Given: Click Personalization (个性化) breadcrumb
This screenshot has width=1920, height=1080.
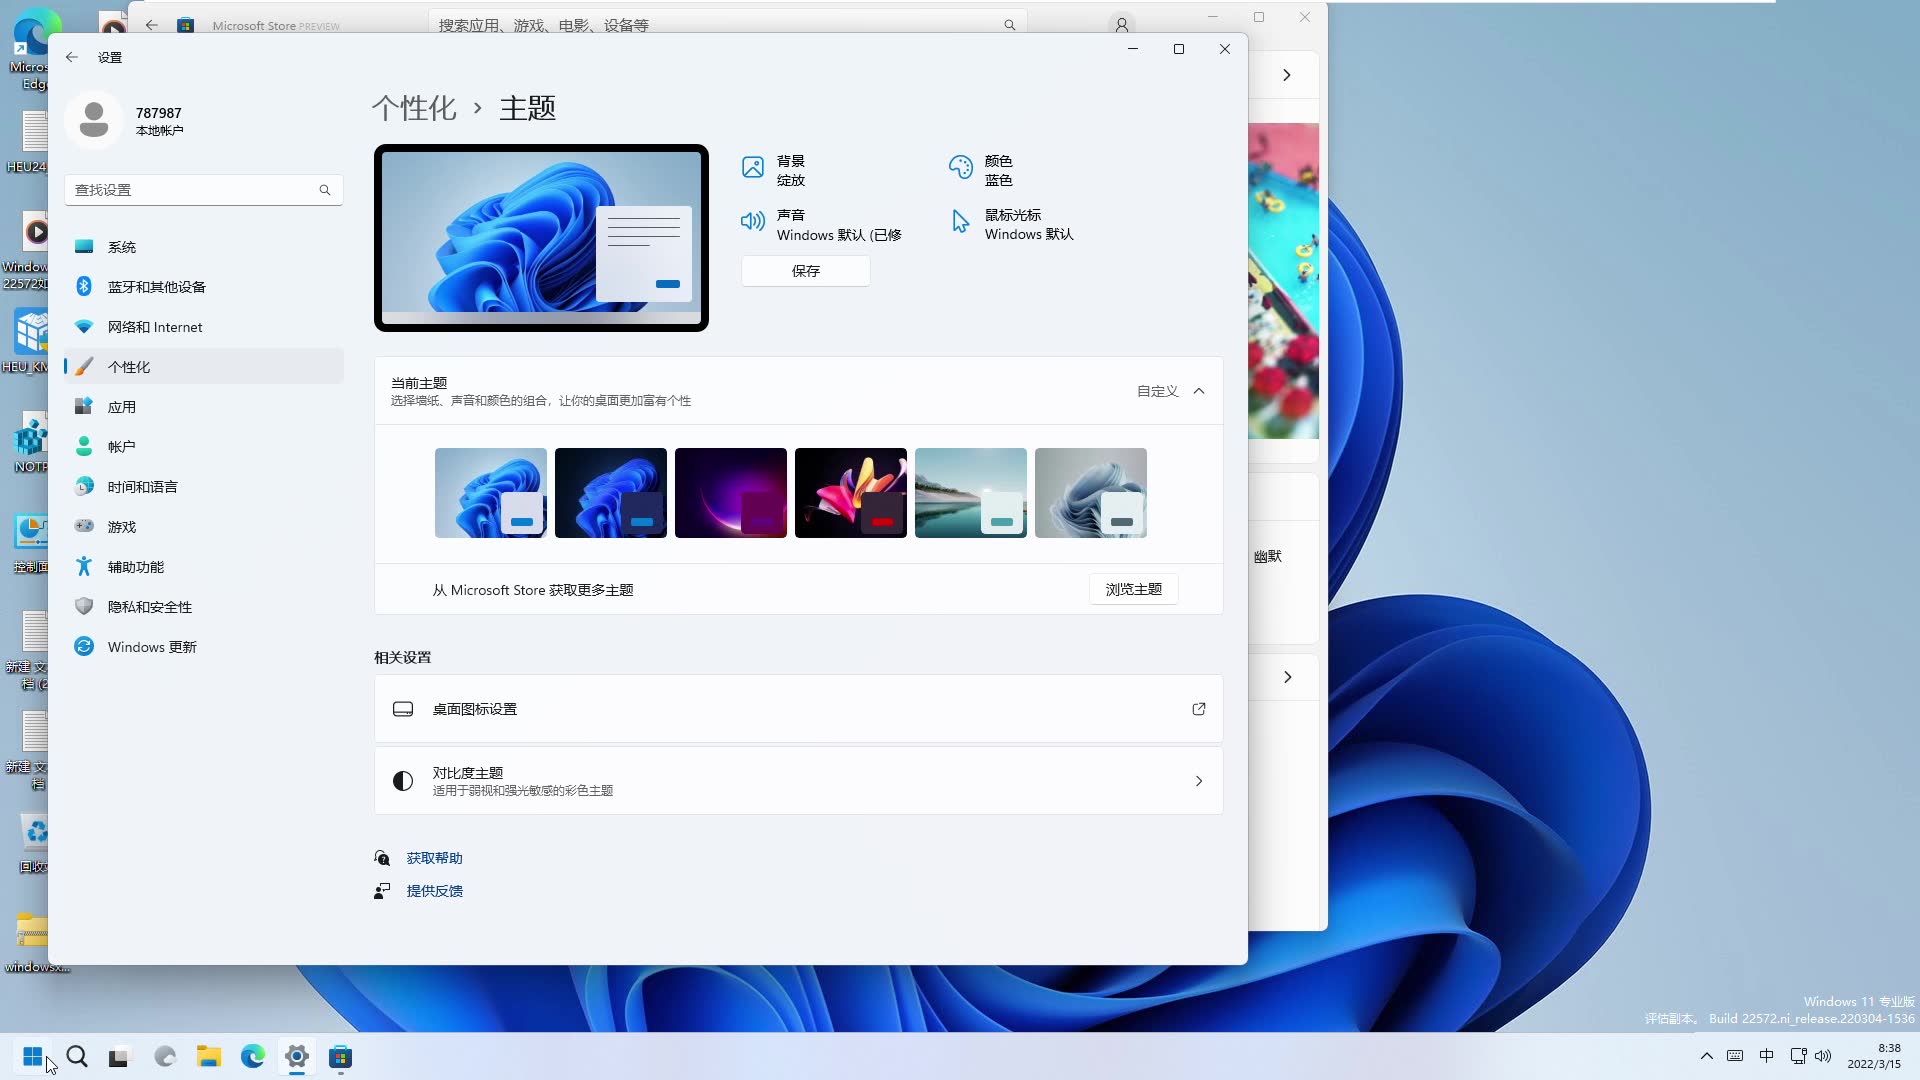Looking at the screenshot, I should 414,108.
